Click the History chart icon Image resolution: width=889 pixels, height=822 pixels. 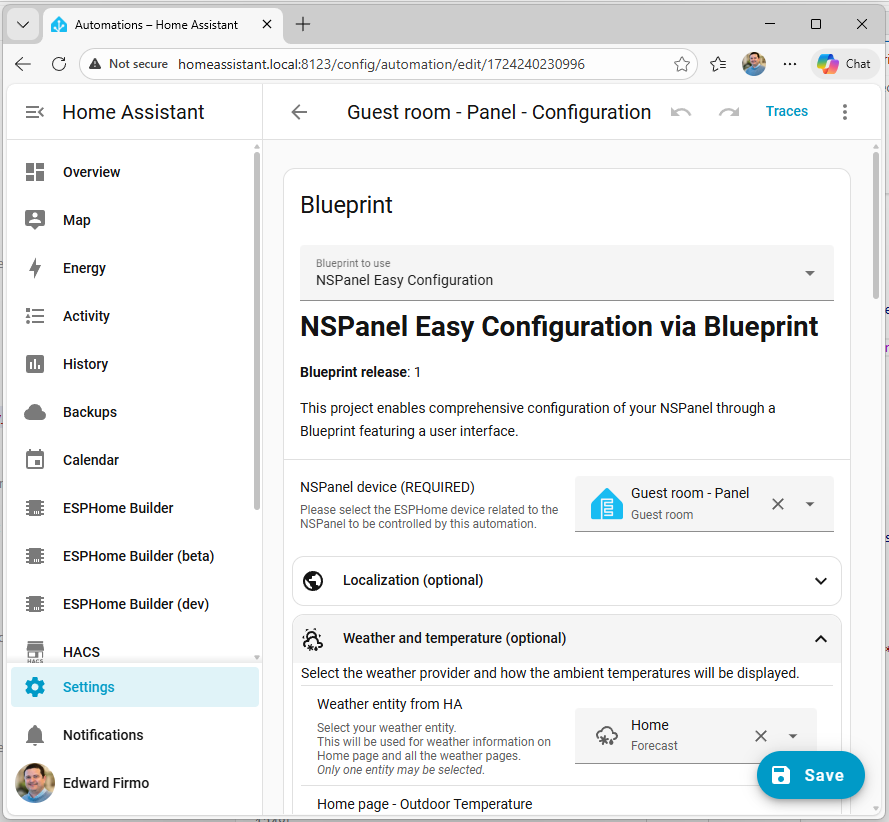(x=35, y=364)
